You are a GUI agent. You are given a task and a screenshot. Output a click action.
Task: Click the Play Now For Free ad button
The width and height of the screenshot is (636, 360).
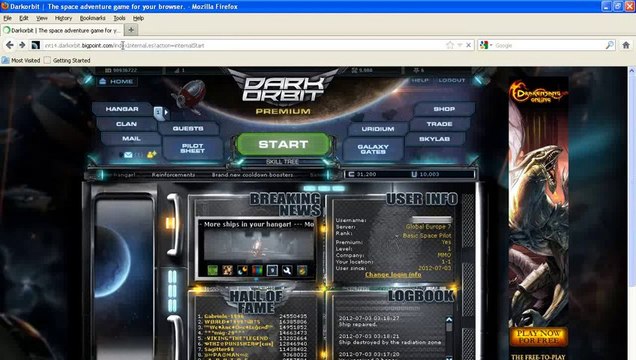pyautogui.click(x=538, y=336)
